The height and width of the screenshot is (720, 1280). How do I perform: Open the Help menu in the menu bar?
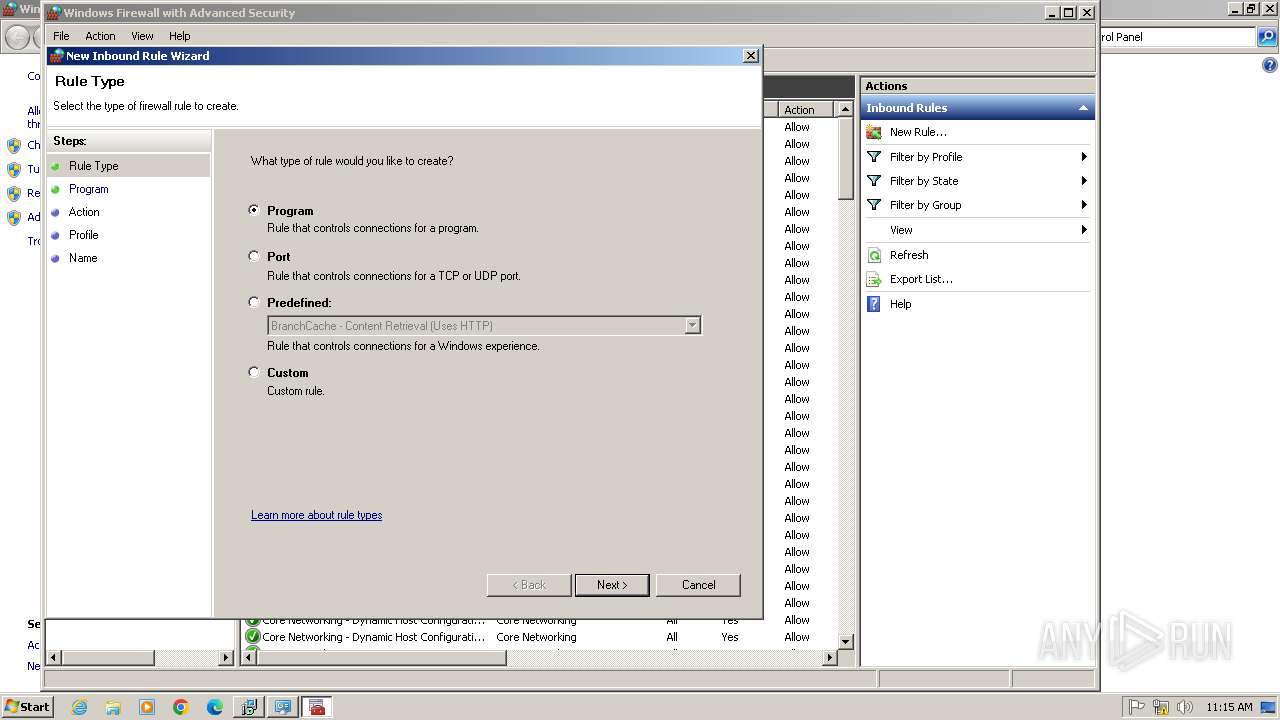(x=179, y=36)
